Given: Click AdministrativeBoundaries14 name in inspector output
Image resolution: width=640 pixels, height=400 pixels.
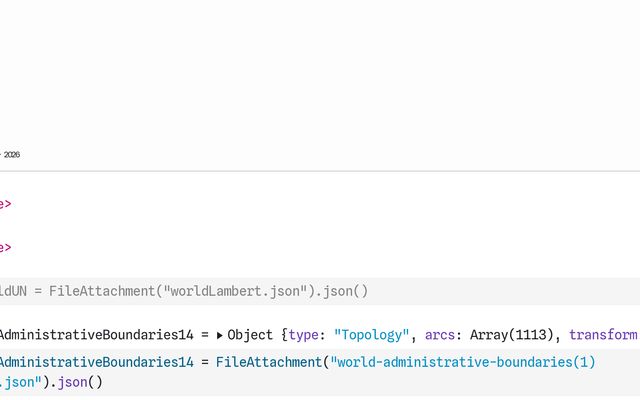Looking at the screenshot, I should coord(95,335).
